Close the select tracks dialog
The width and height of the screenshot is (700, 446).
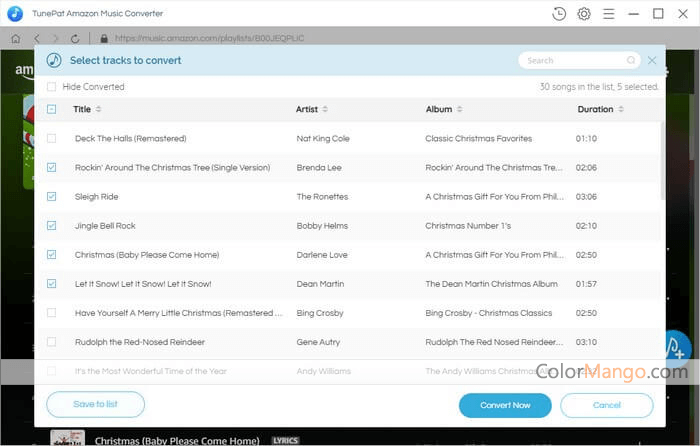[652, 60]
